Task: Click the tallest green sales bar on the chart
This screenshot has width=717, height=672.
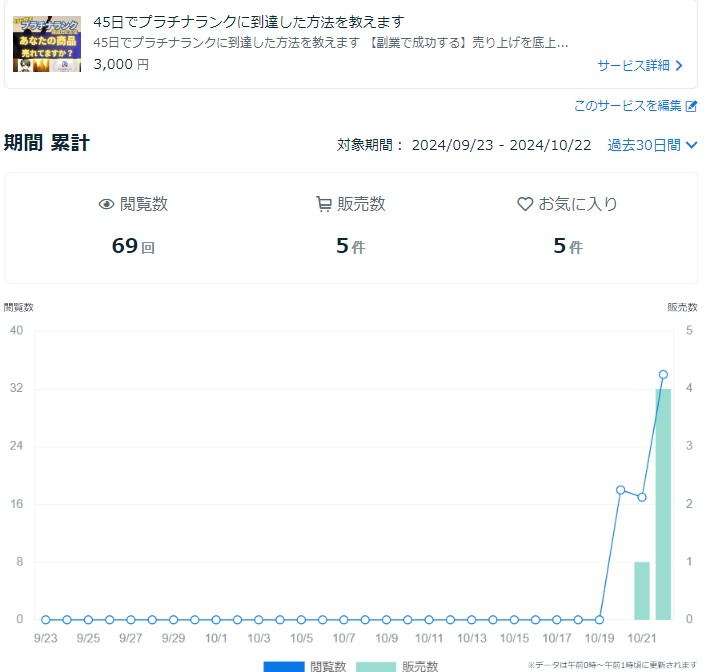Action: tap(663, 505)
